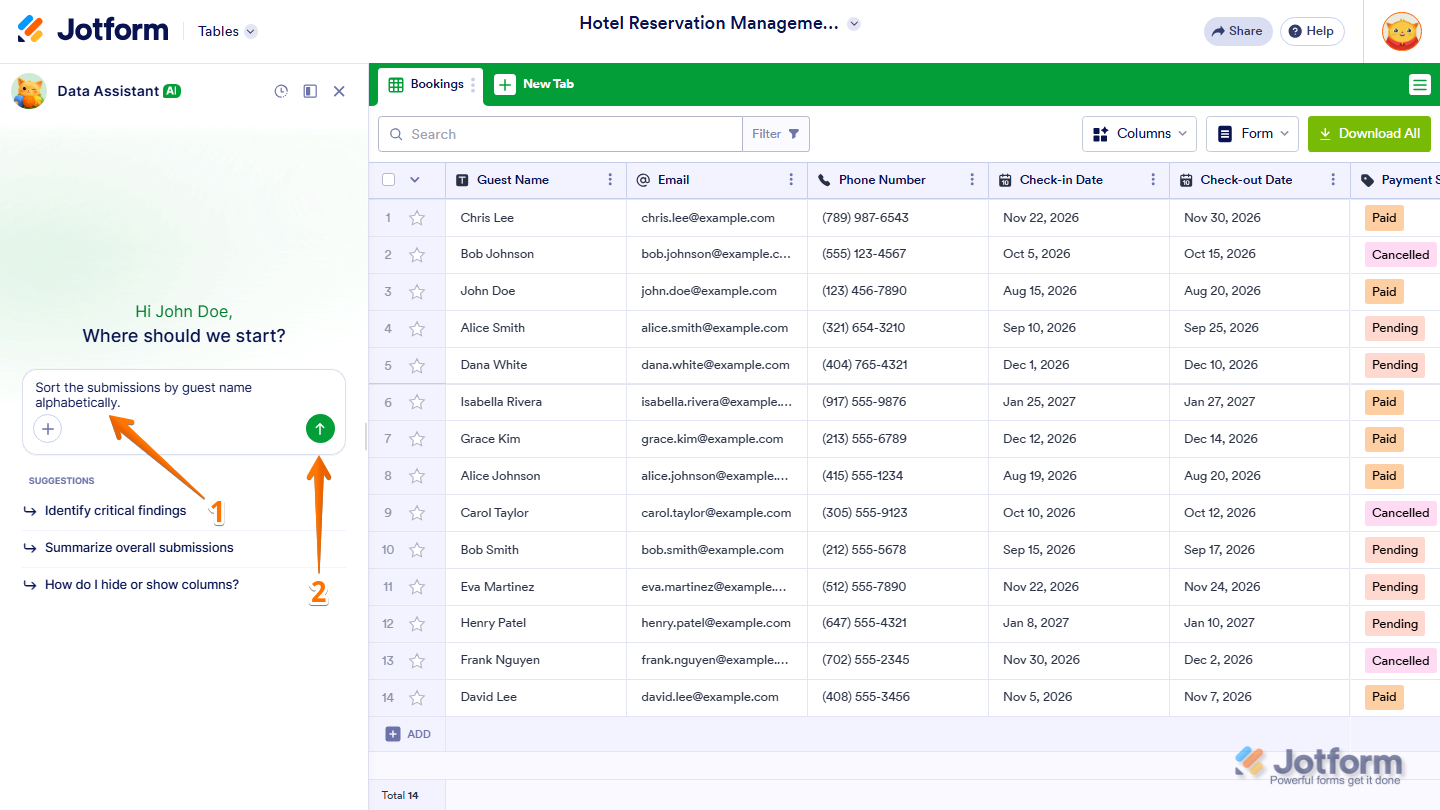Star the Alice Smith row
The width and height of the screenshot is (1440, 810).
417,329
